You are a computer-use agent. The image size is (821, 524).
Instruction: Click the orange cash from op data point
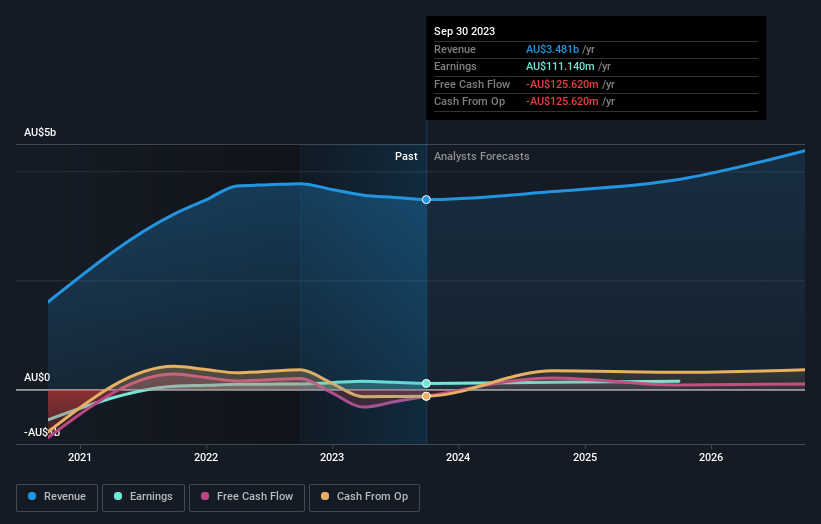(426, 396)
